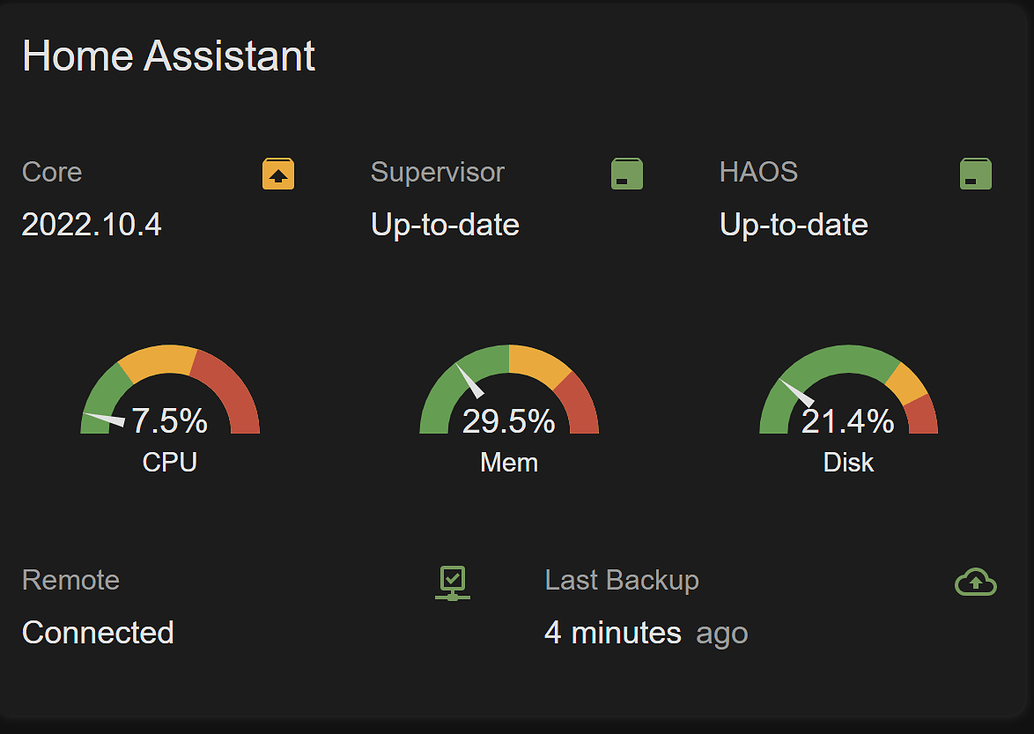Click the HAOS up-to-date badge icon
The image size is (1034, 734).
click(x=975, y=172)
